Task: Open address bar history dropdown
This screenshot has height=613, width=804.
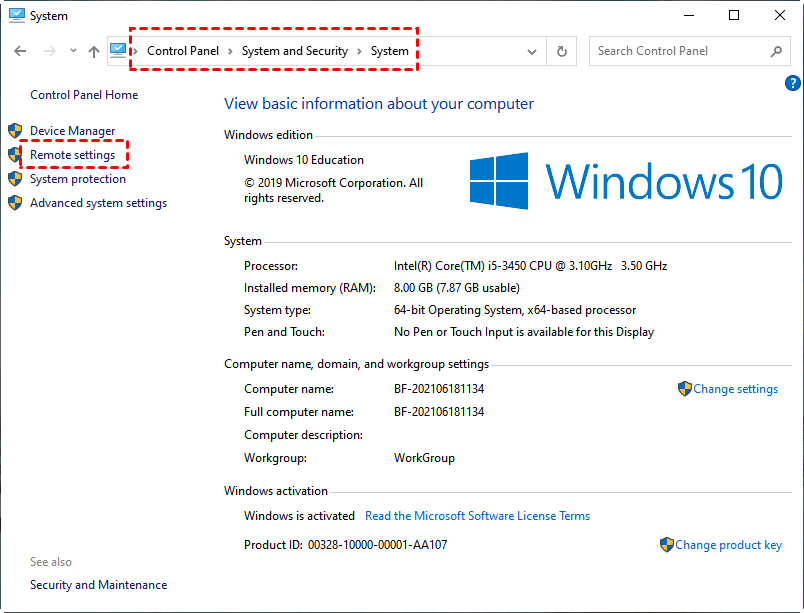Action: coord(532,51)
